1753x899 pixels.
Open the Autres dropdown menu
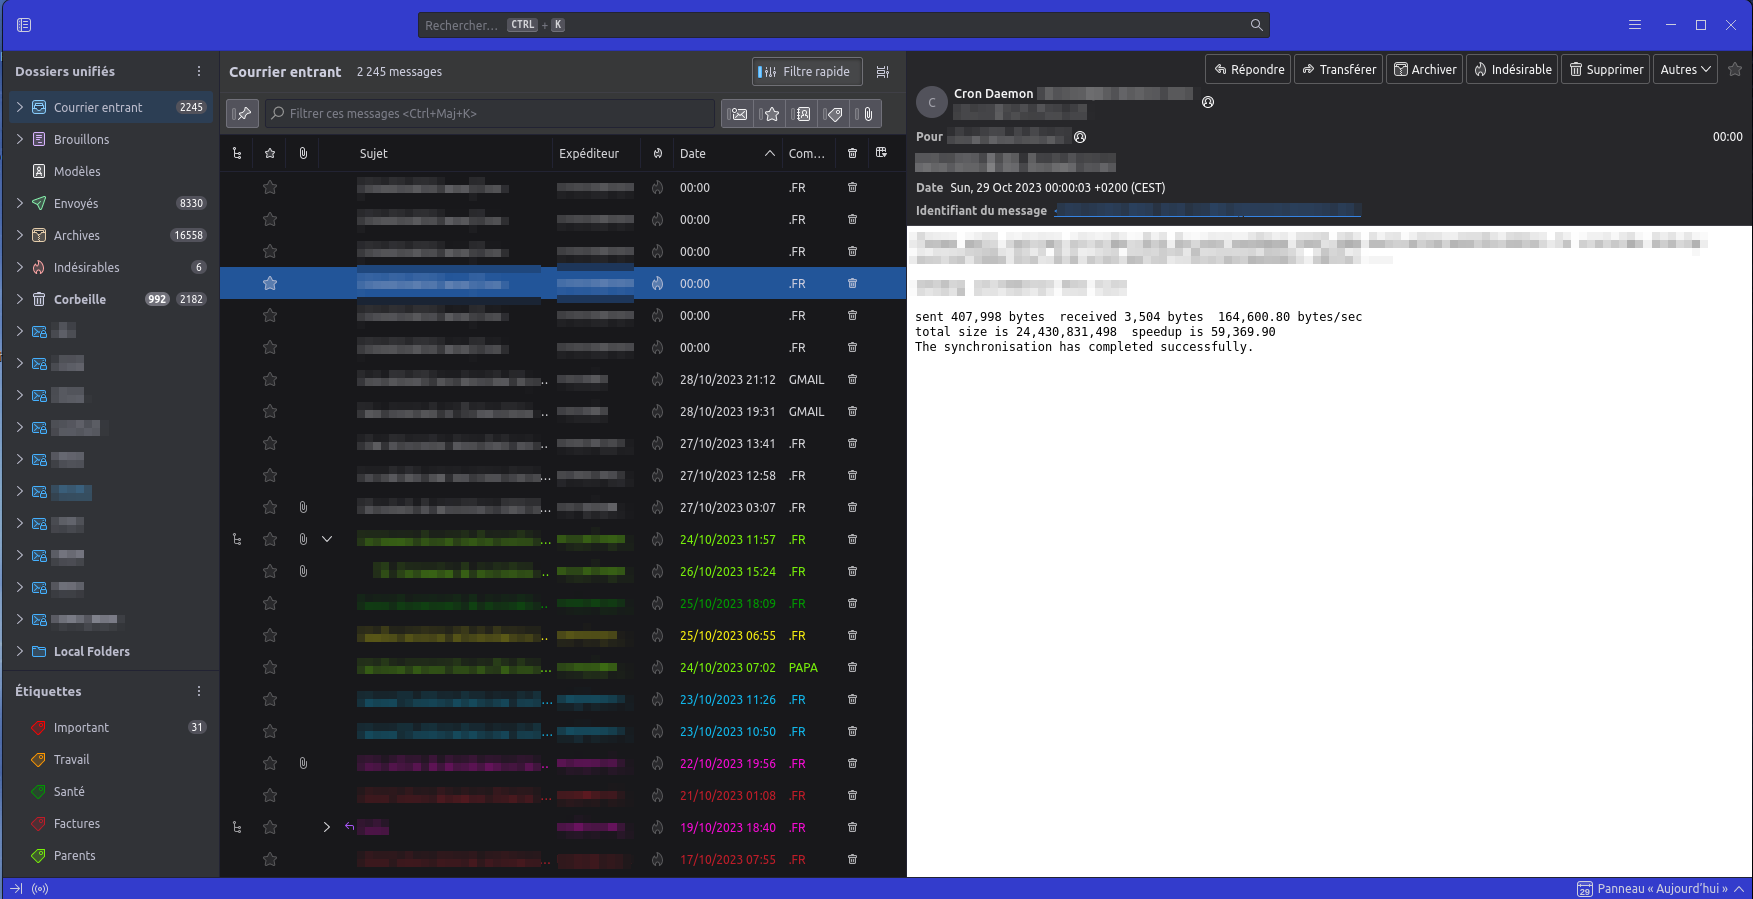point(1685,70)
